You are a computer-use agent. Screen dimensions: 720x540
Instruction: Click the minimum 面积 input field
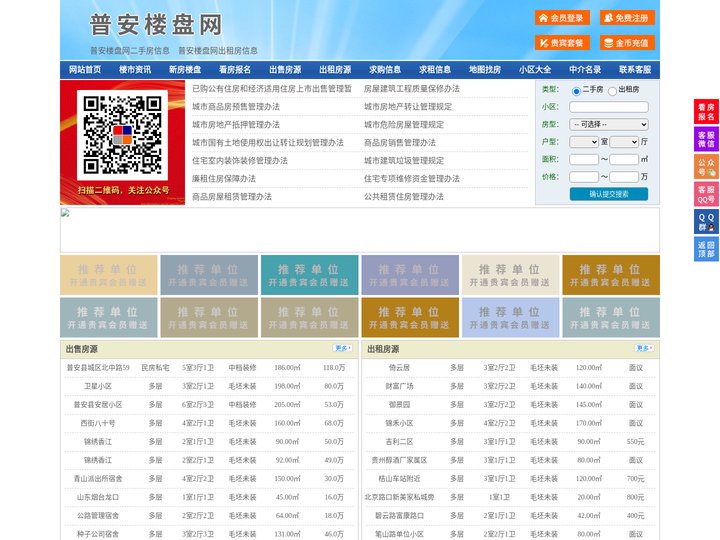(584, 159)
